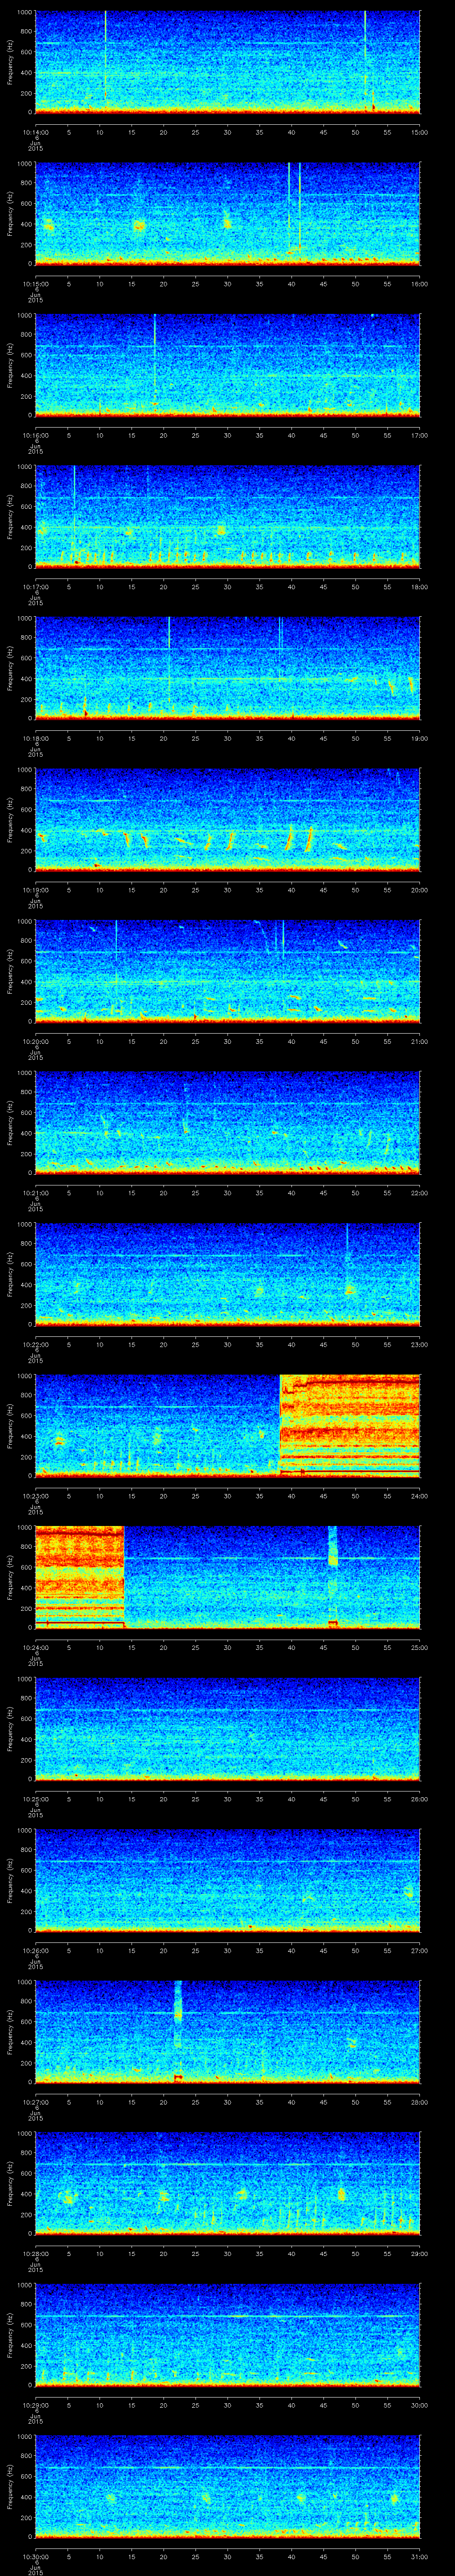This screenshot has height=2576, width=455.
Task: Select the 10:15:00 spectrogram panel
Action: click(227, 213)
